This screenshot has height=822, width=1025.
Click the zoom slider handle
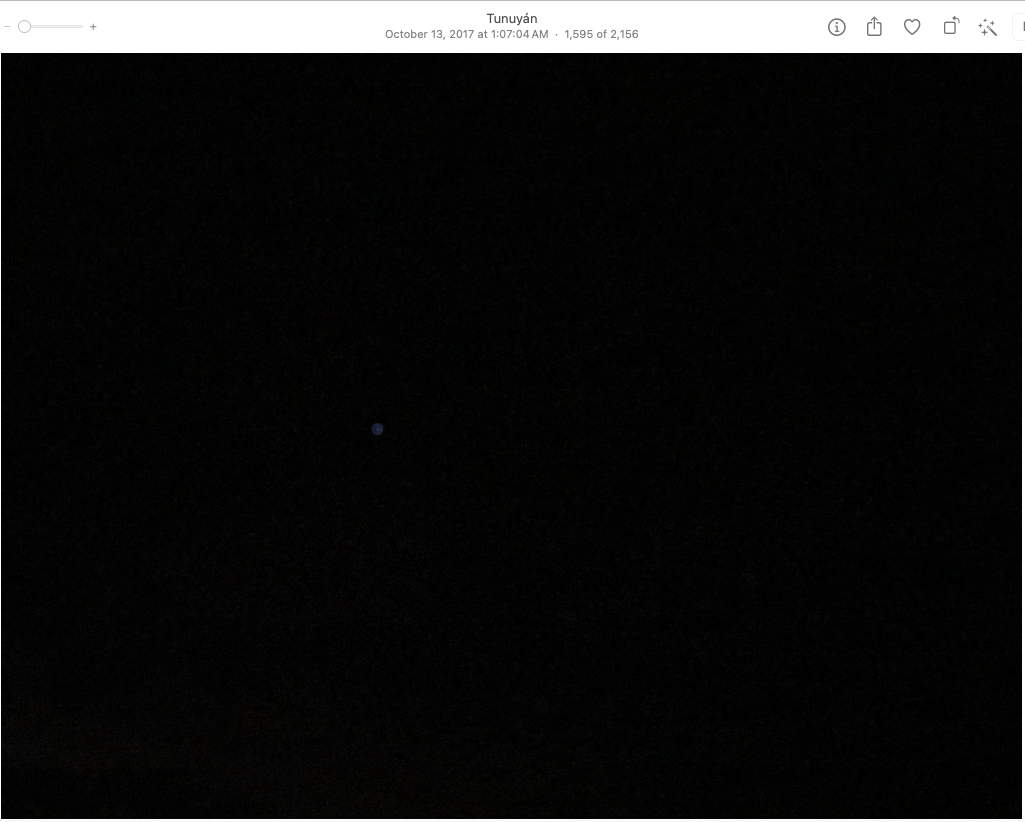click(x=25, y=27)
